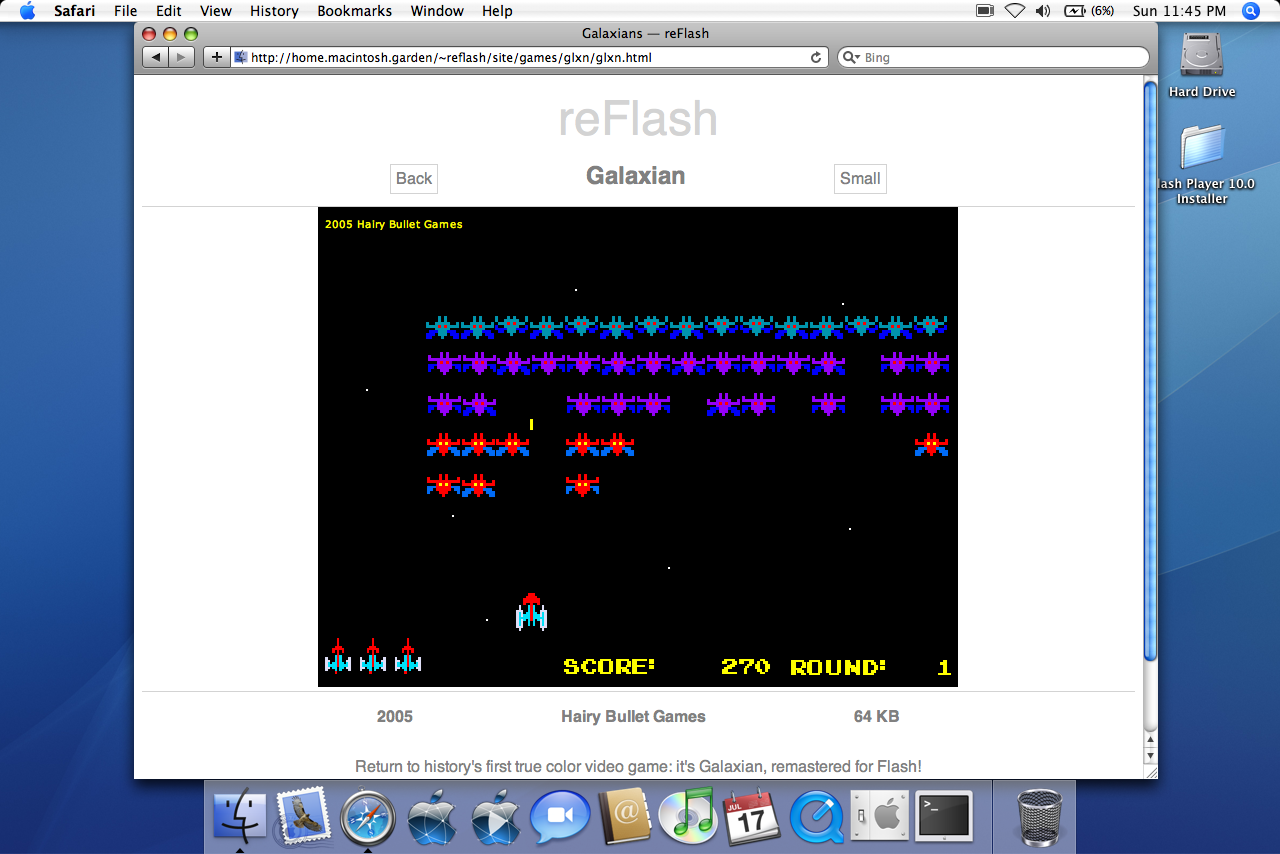
Task: Click the display status icon in menu bar
Action: coord(984,11)
